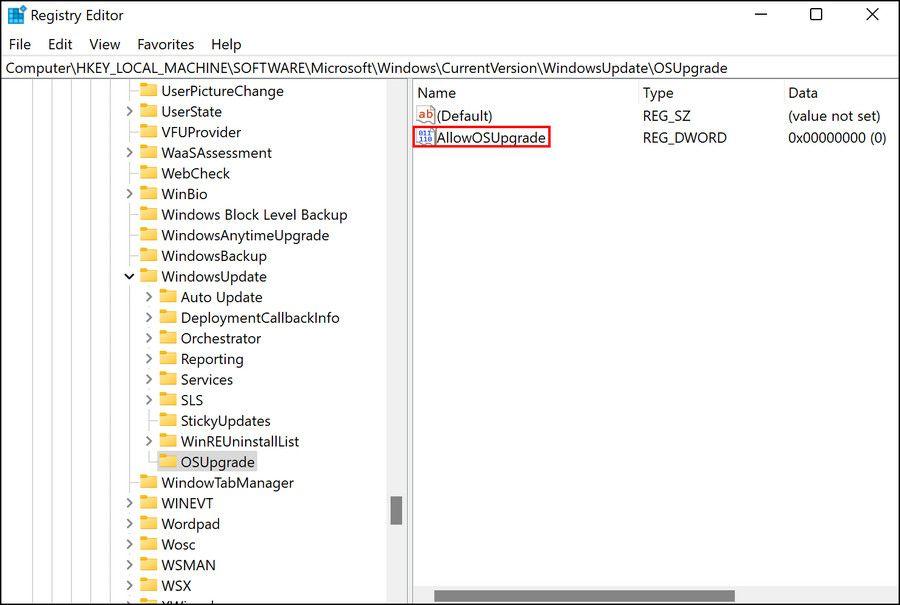Click the 0x00000000 (0) data cell
The height and width of the screenshot is (605, 900).
click(x=837, y=138)
